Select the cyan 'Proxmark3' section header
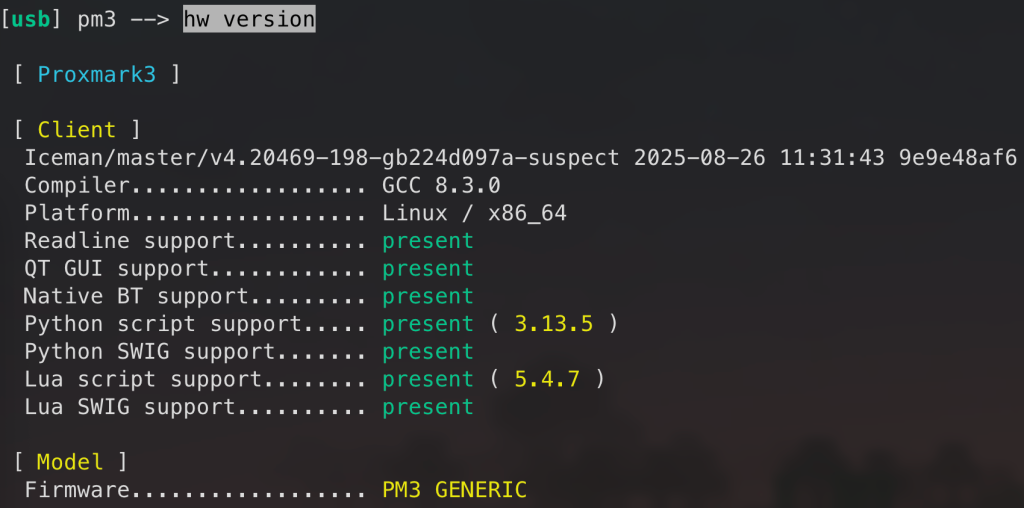Viewport: 1024px width, 508px height. [97, 74]
